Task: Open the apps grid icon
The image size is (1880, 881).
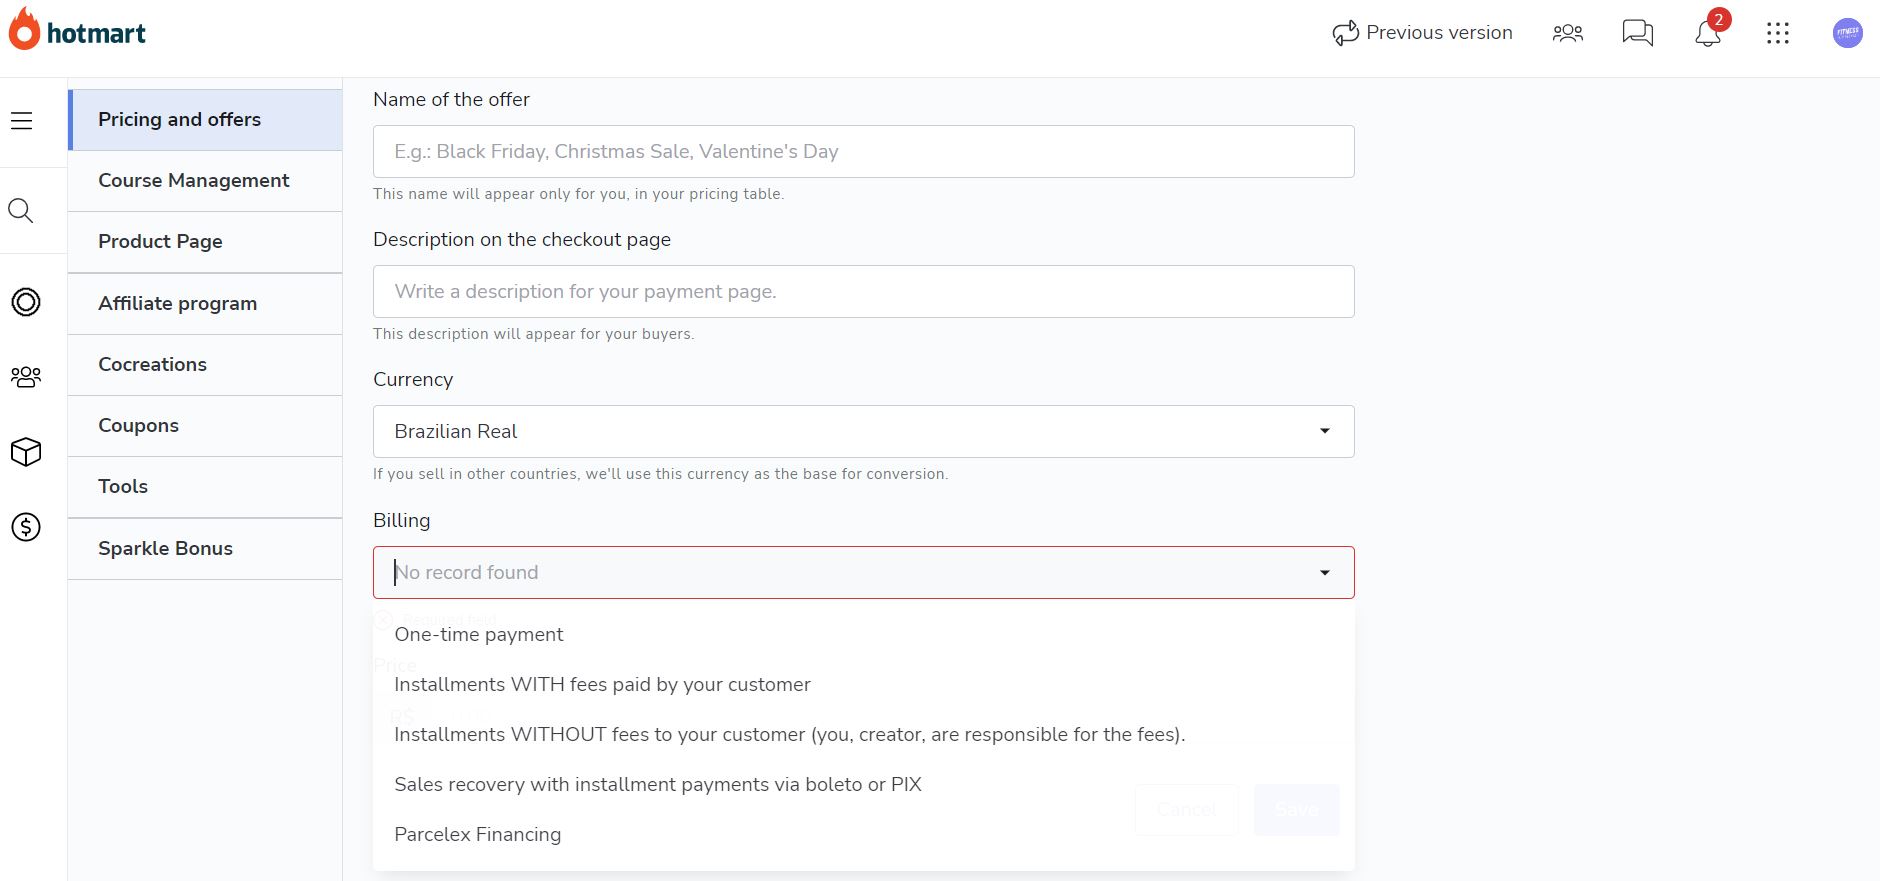Action: click(1778, 33)
